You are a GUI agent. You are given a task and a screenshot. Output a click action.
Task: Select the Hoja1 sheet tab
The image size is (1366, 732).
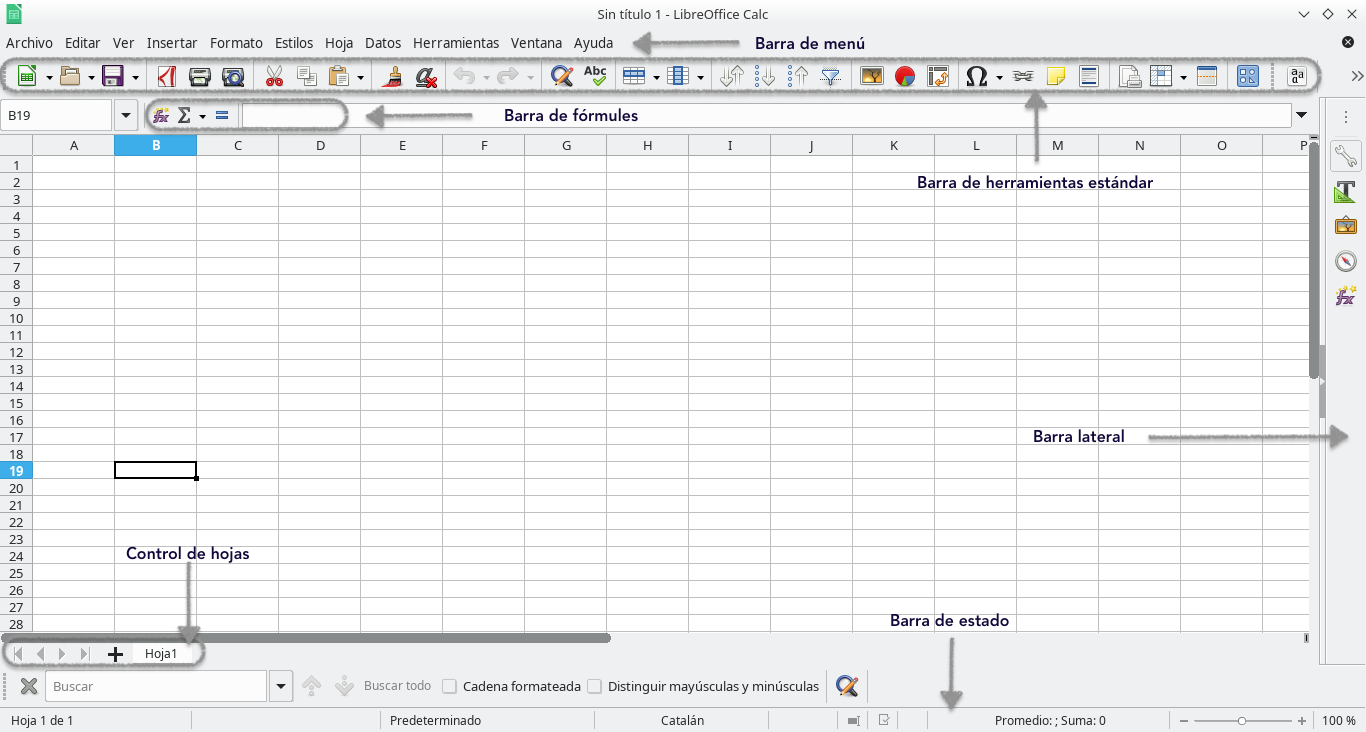tap(161, 654)
